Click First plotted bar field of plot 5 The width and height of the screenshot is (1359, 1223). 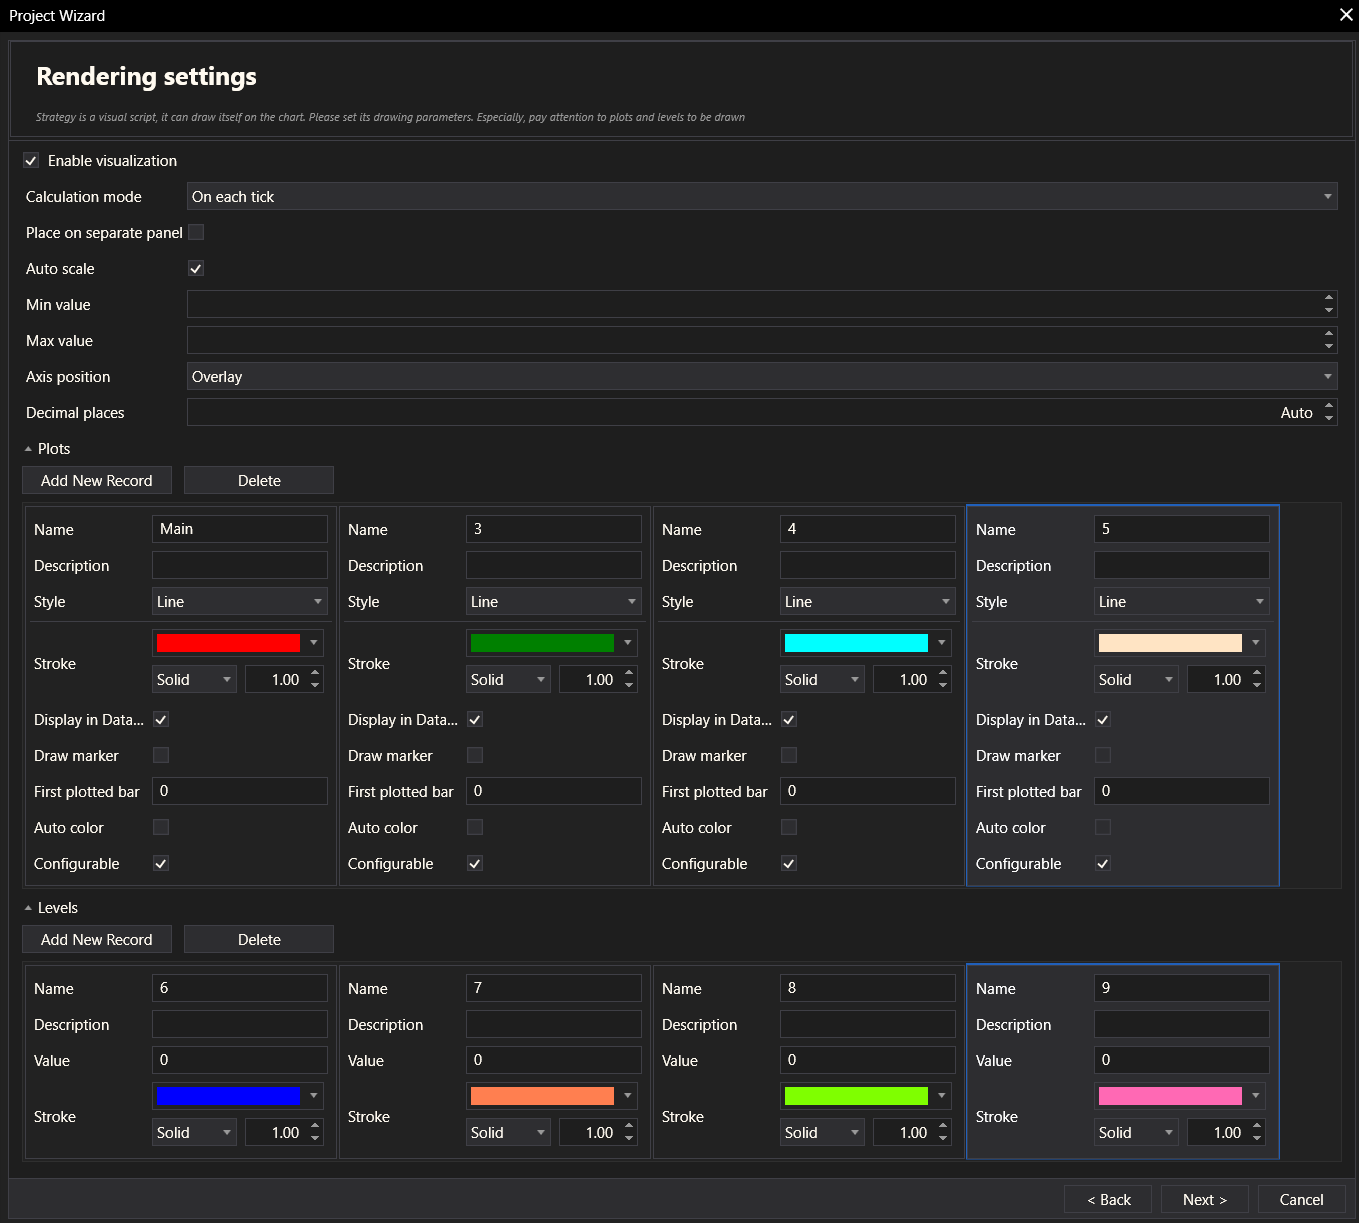tap(1181, 792)
